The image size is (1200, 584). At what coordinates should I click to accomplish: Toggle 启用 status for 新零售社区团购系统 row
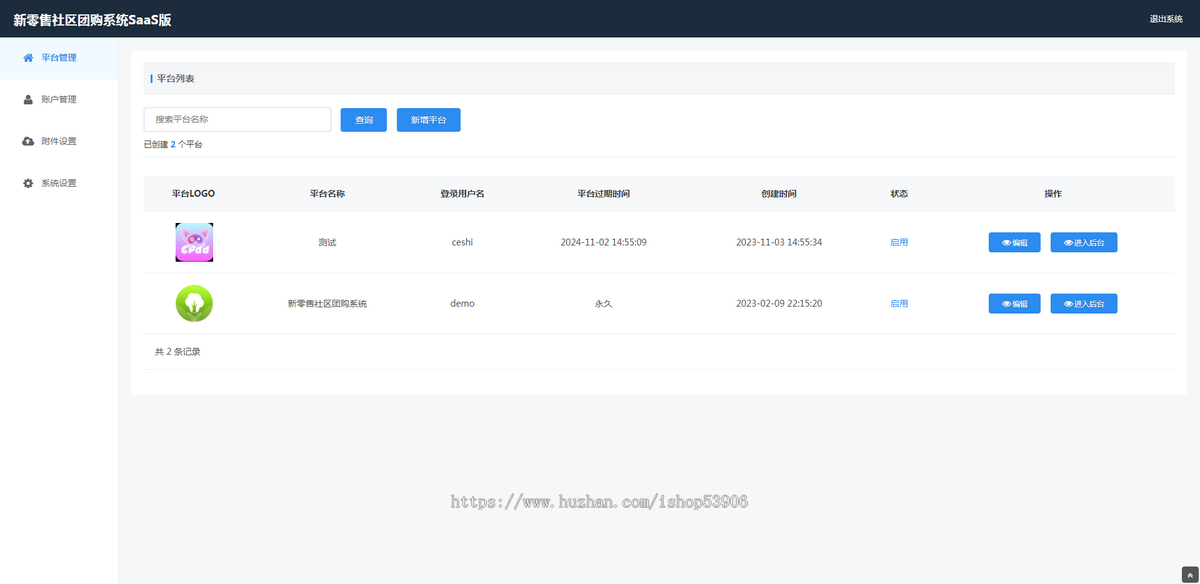899,304
